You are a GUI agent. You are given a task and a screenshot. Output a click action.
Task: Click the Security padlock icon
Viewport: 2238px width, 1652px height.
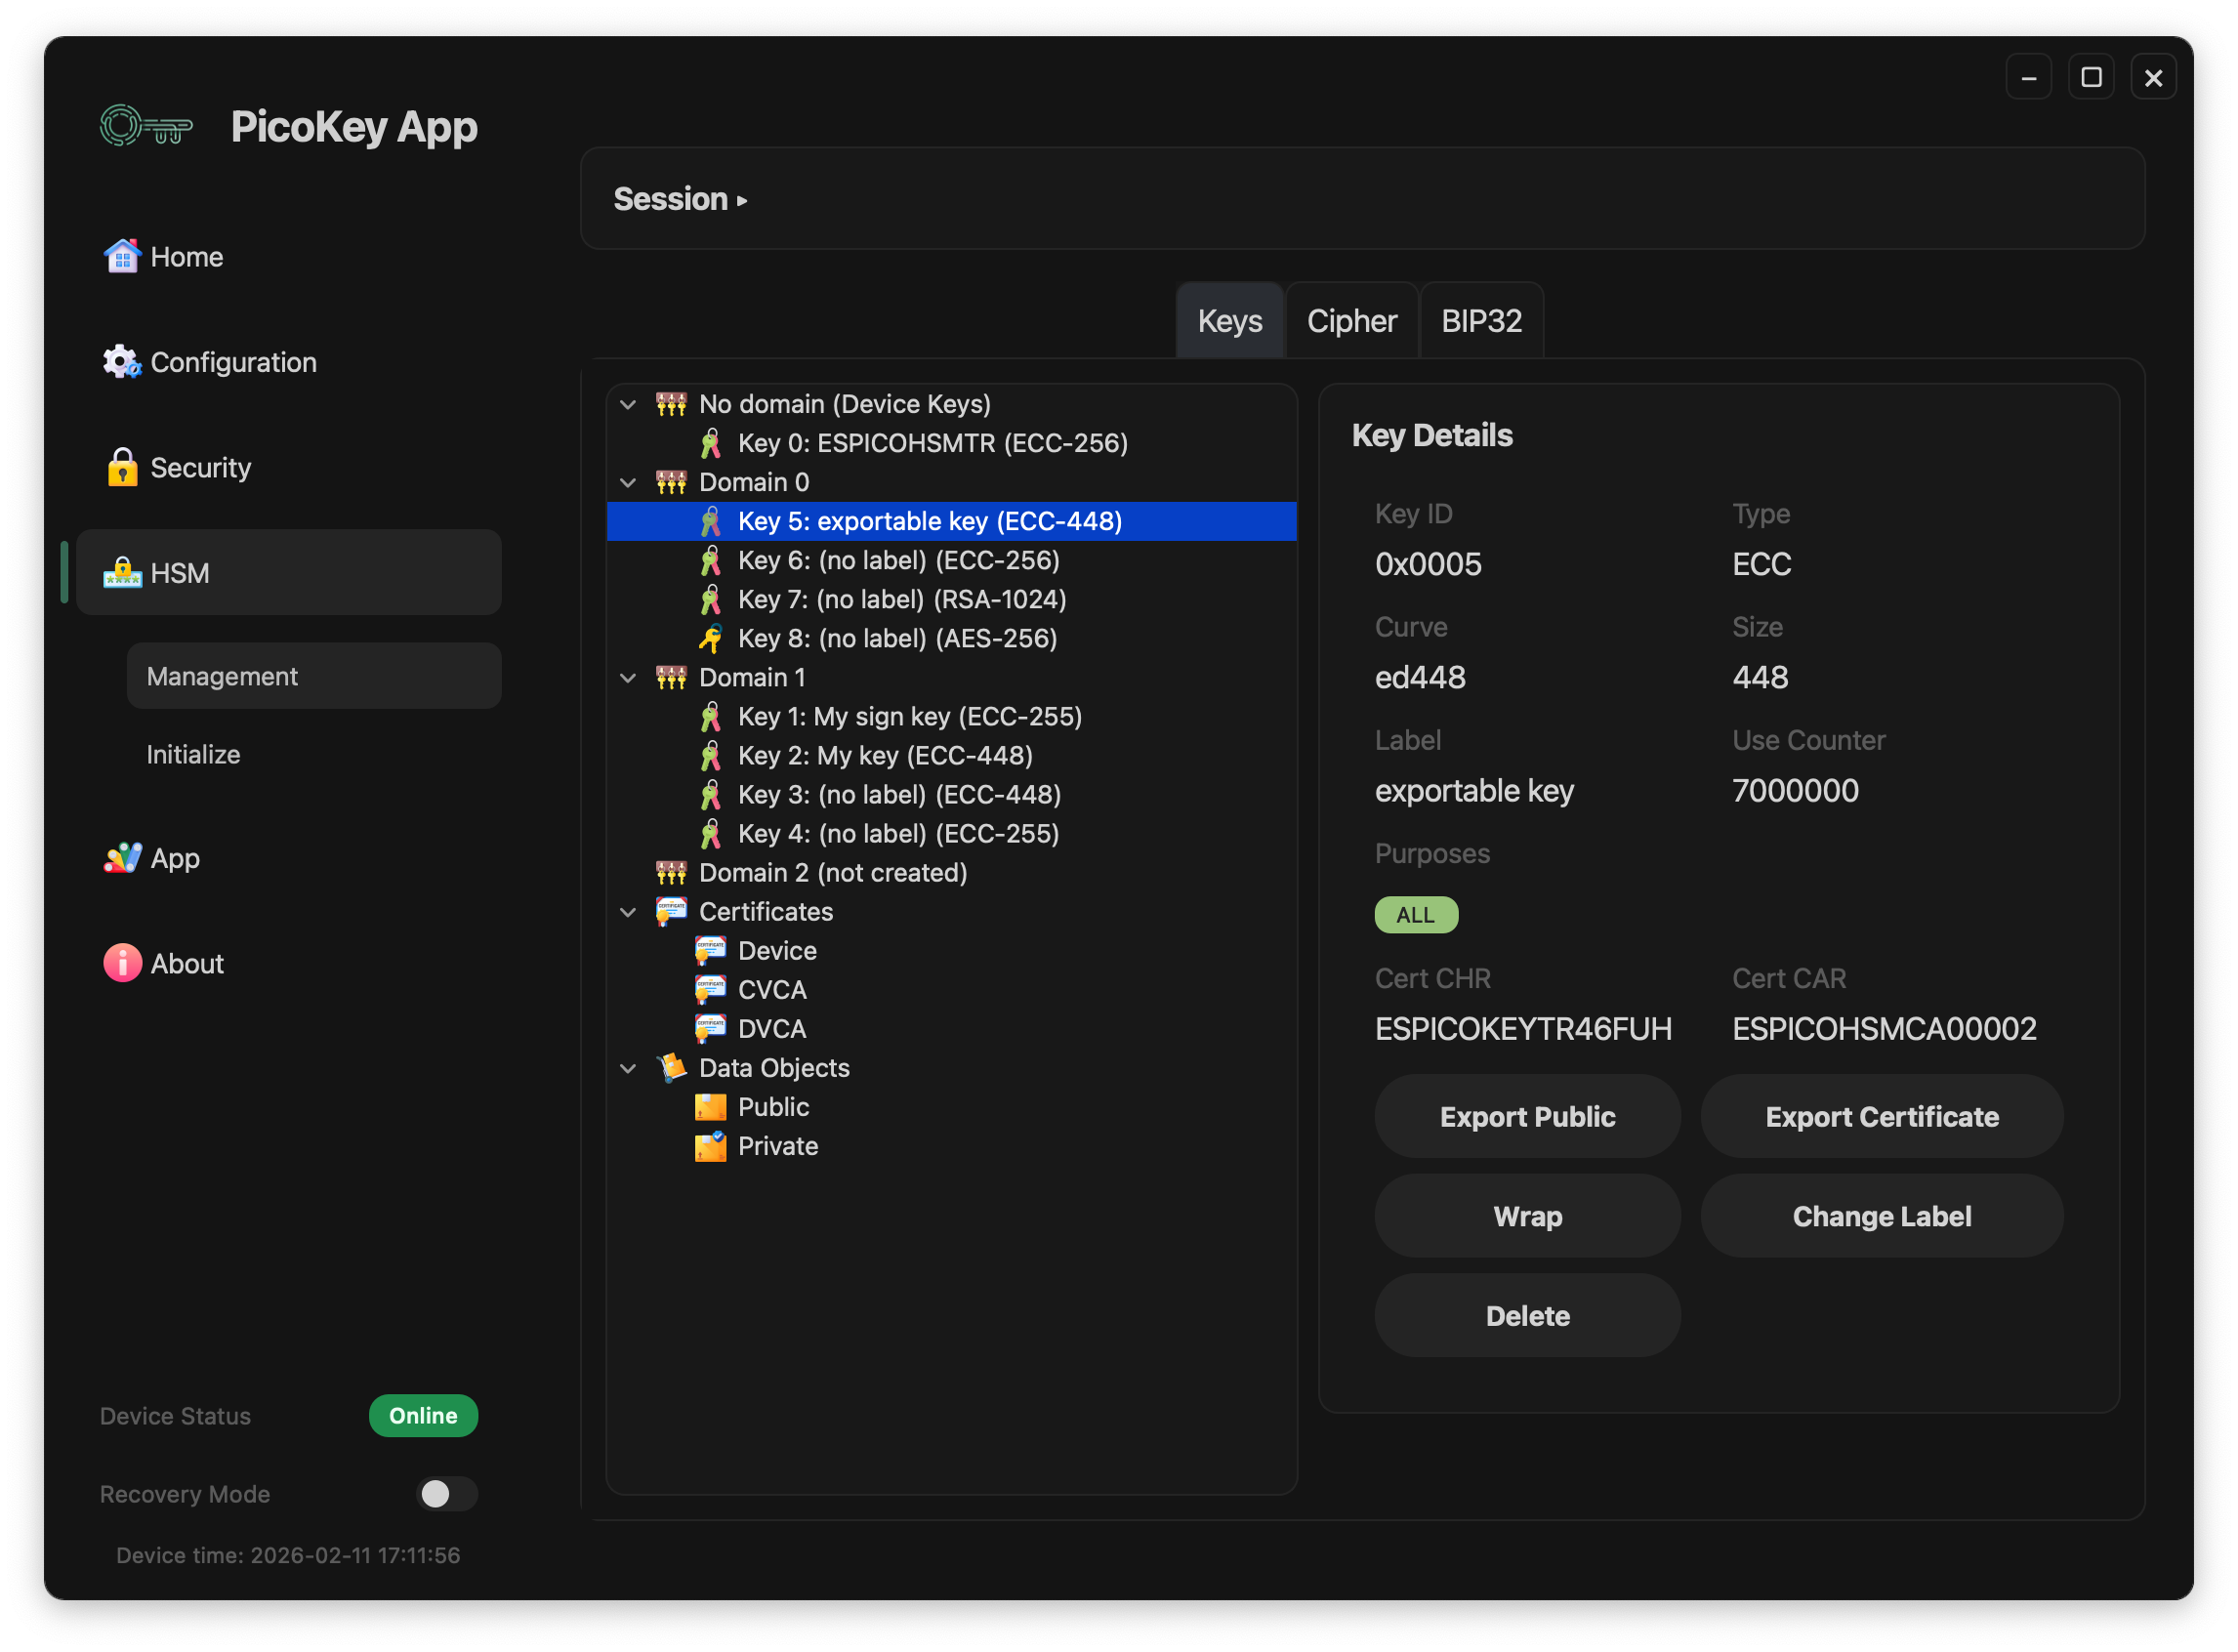point(122,467)
